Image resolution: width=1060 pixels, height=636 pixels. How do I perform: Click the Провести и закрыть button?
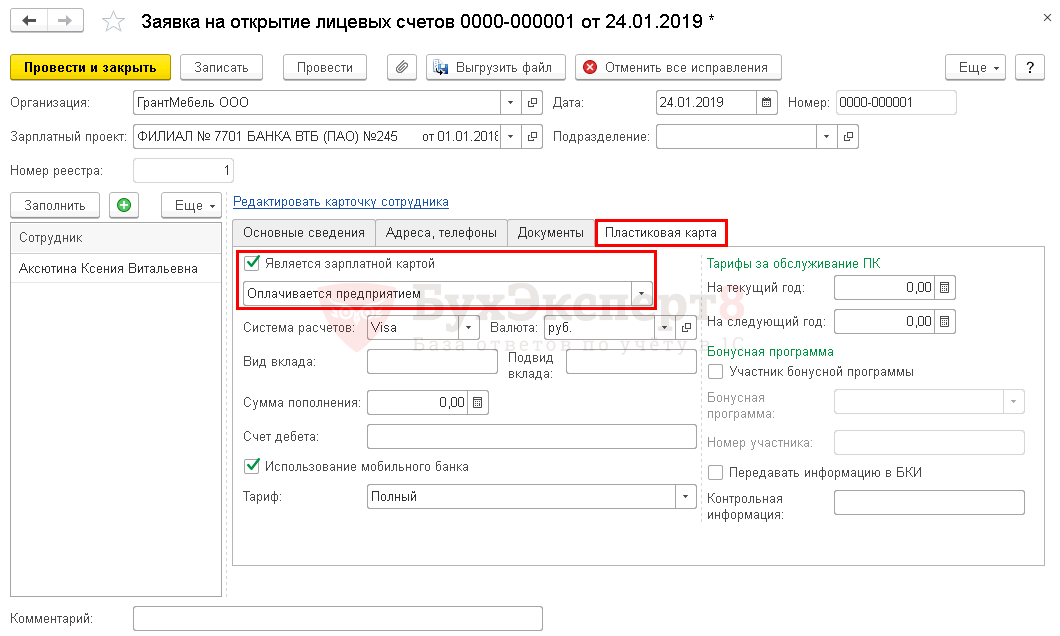click(x=91, y=67)
